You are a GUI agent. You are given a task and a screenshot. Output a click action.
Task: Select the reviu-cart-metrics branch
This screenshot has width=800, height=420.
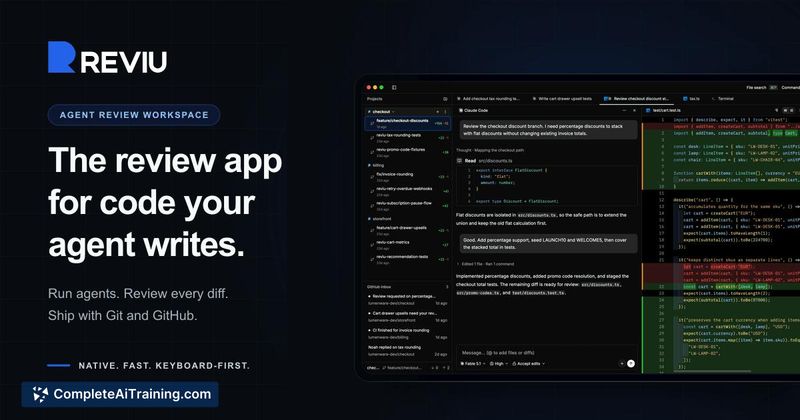click(x=407, y=244)
